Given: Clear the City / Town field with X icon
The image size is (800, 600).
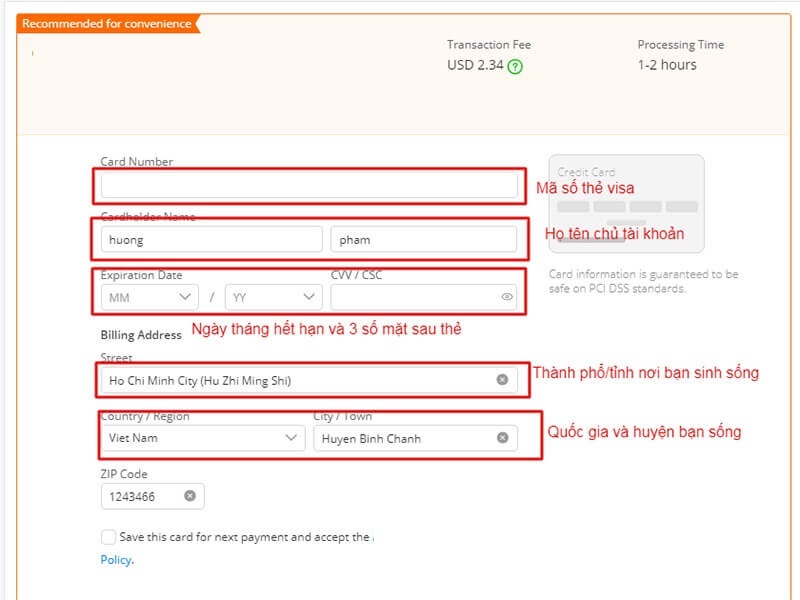Looking at the screenshot, I should coord(502,438).
